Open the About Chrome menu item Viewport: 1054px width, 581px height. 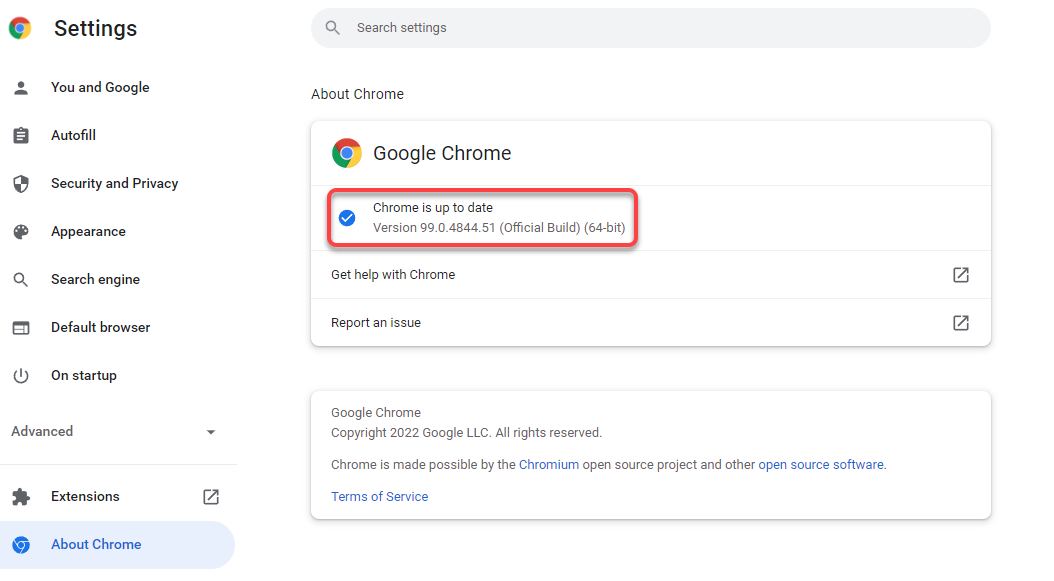point(96,545)
